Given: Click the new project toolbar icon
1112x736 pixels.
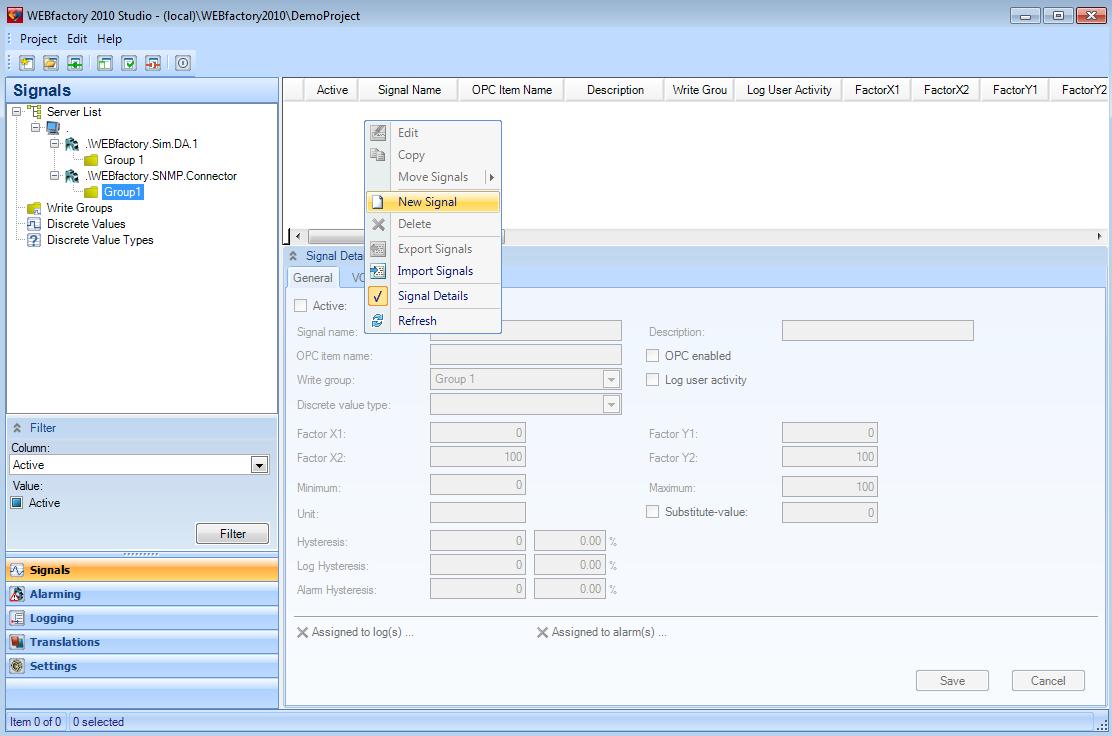Looking at the screenshot, I should [27, 63].
